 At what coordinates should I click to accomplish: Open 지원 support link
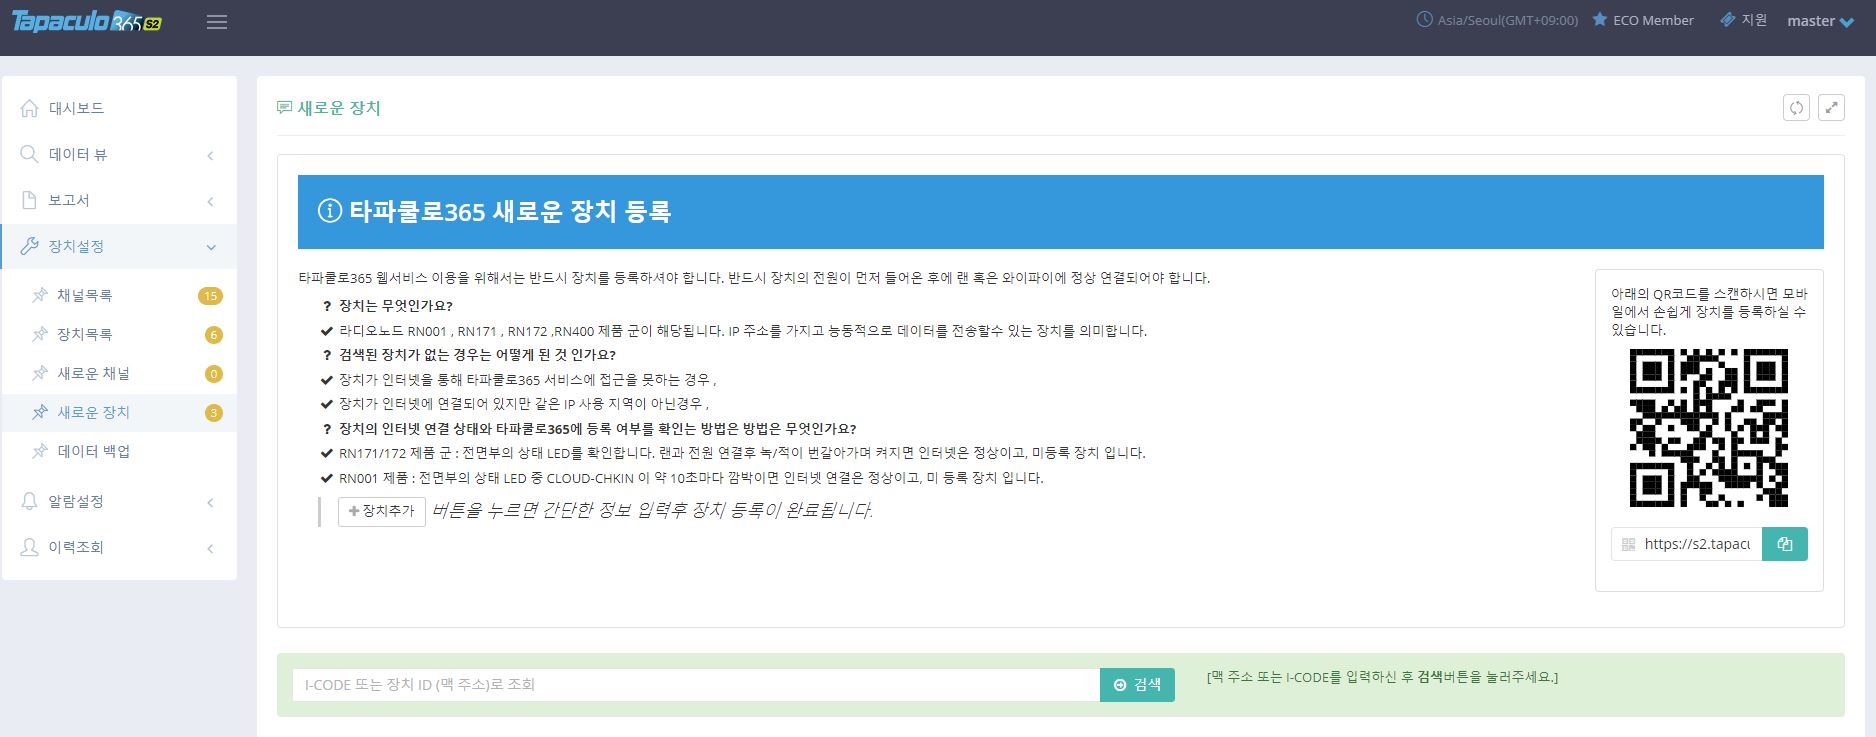(1743, 20)
